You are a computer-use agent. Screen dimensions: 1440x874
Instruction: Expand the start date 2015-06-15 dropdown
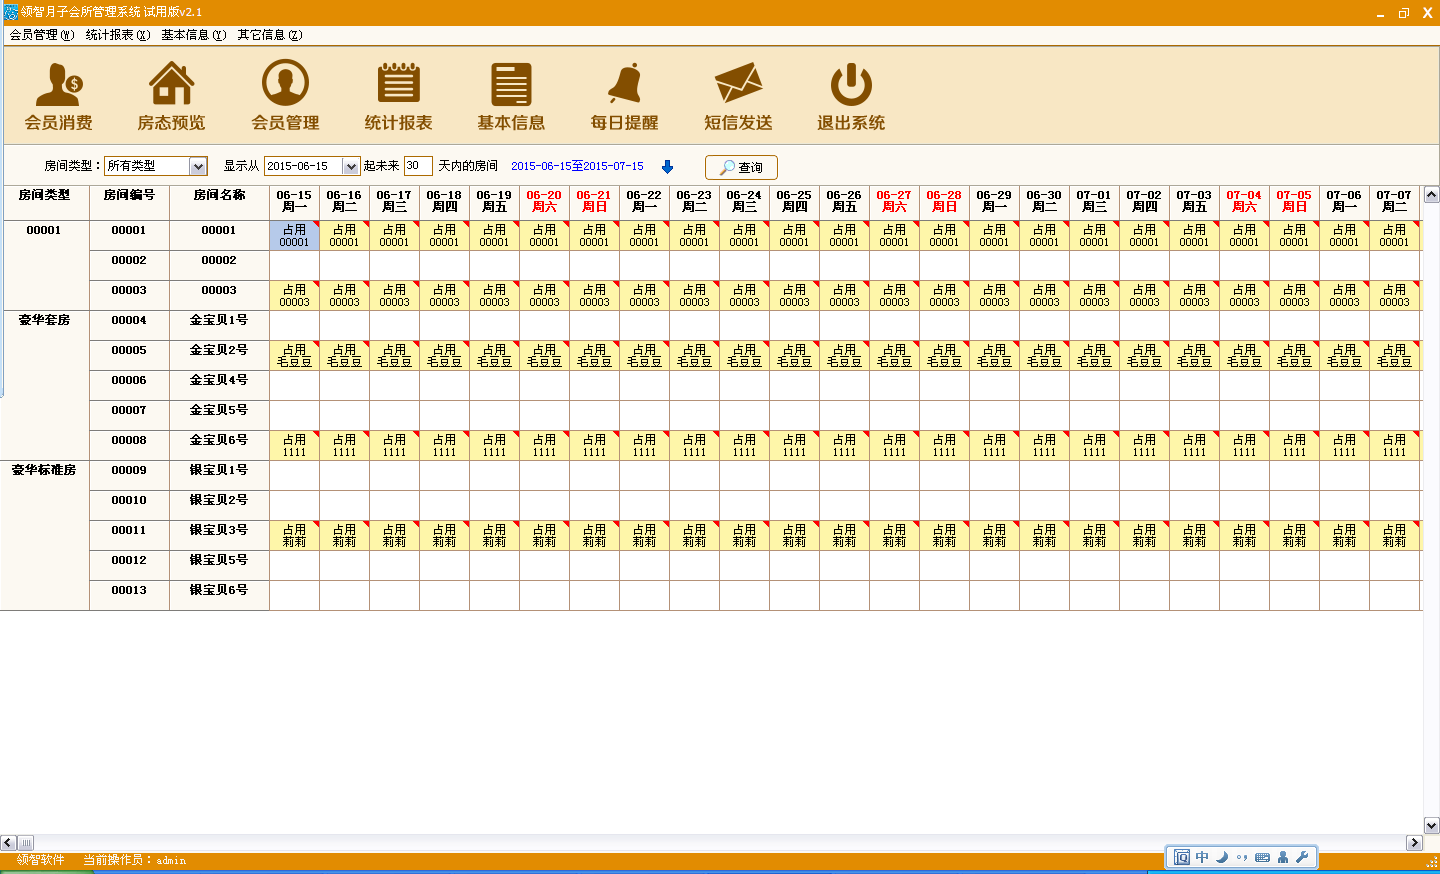(351, 167)
